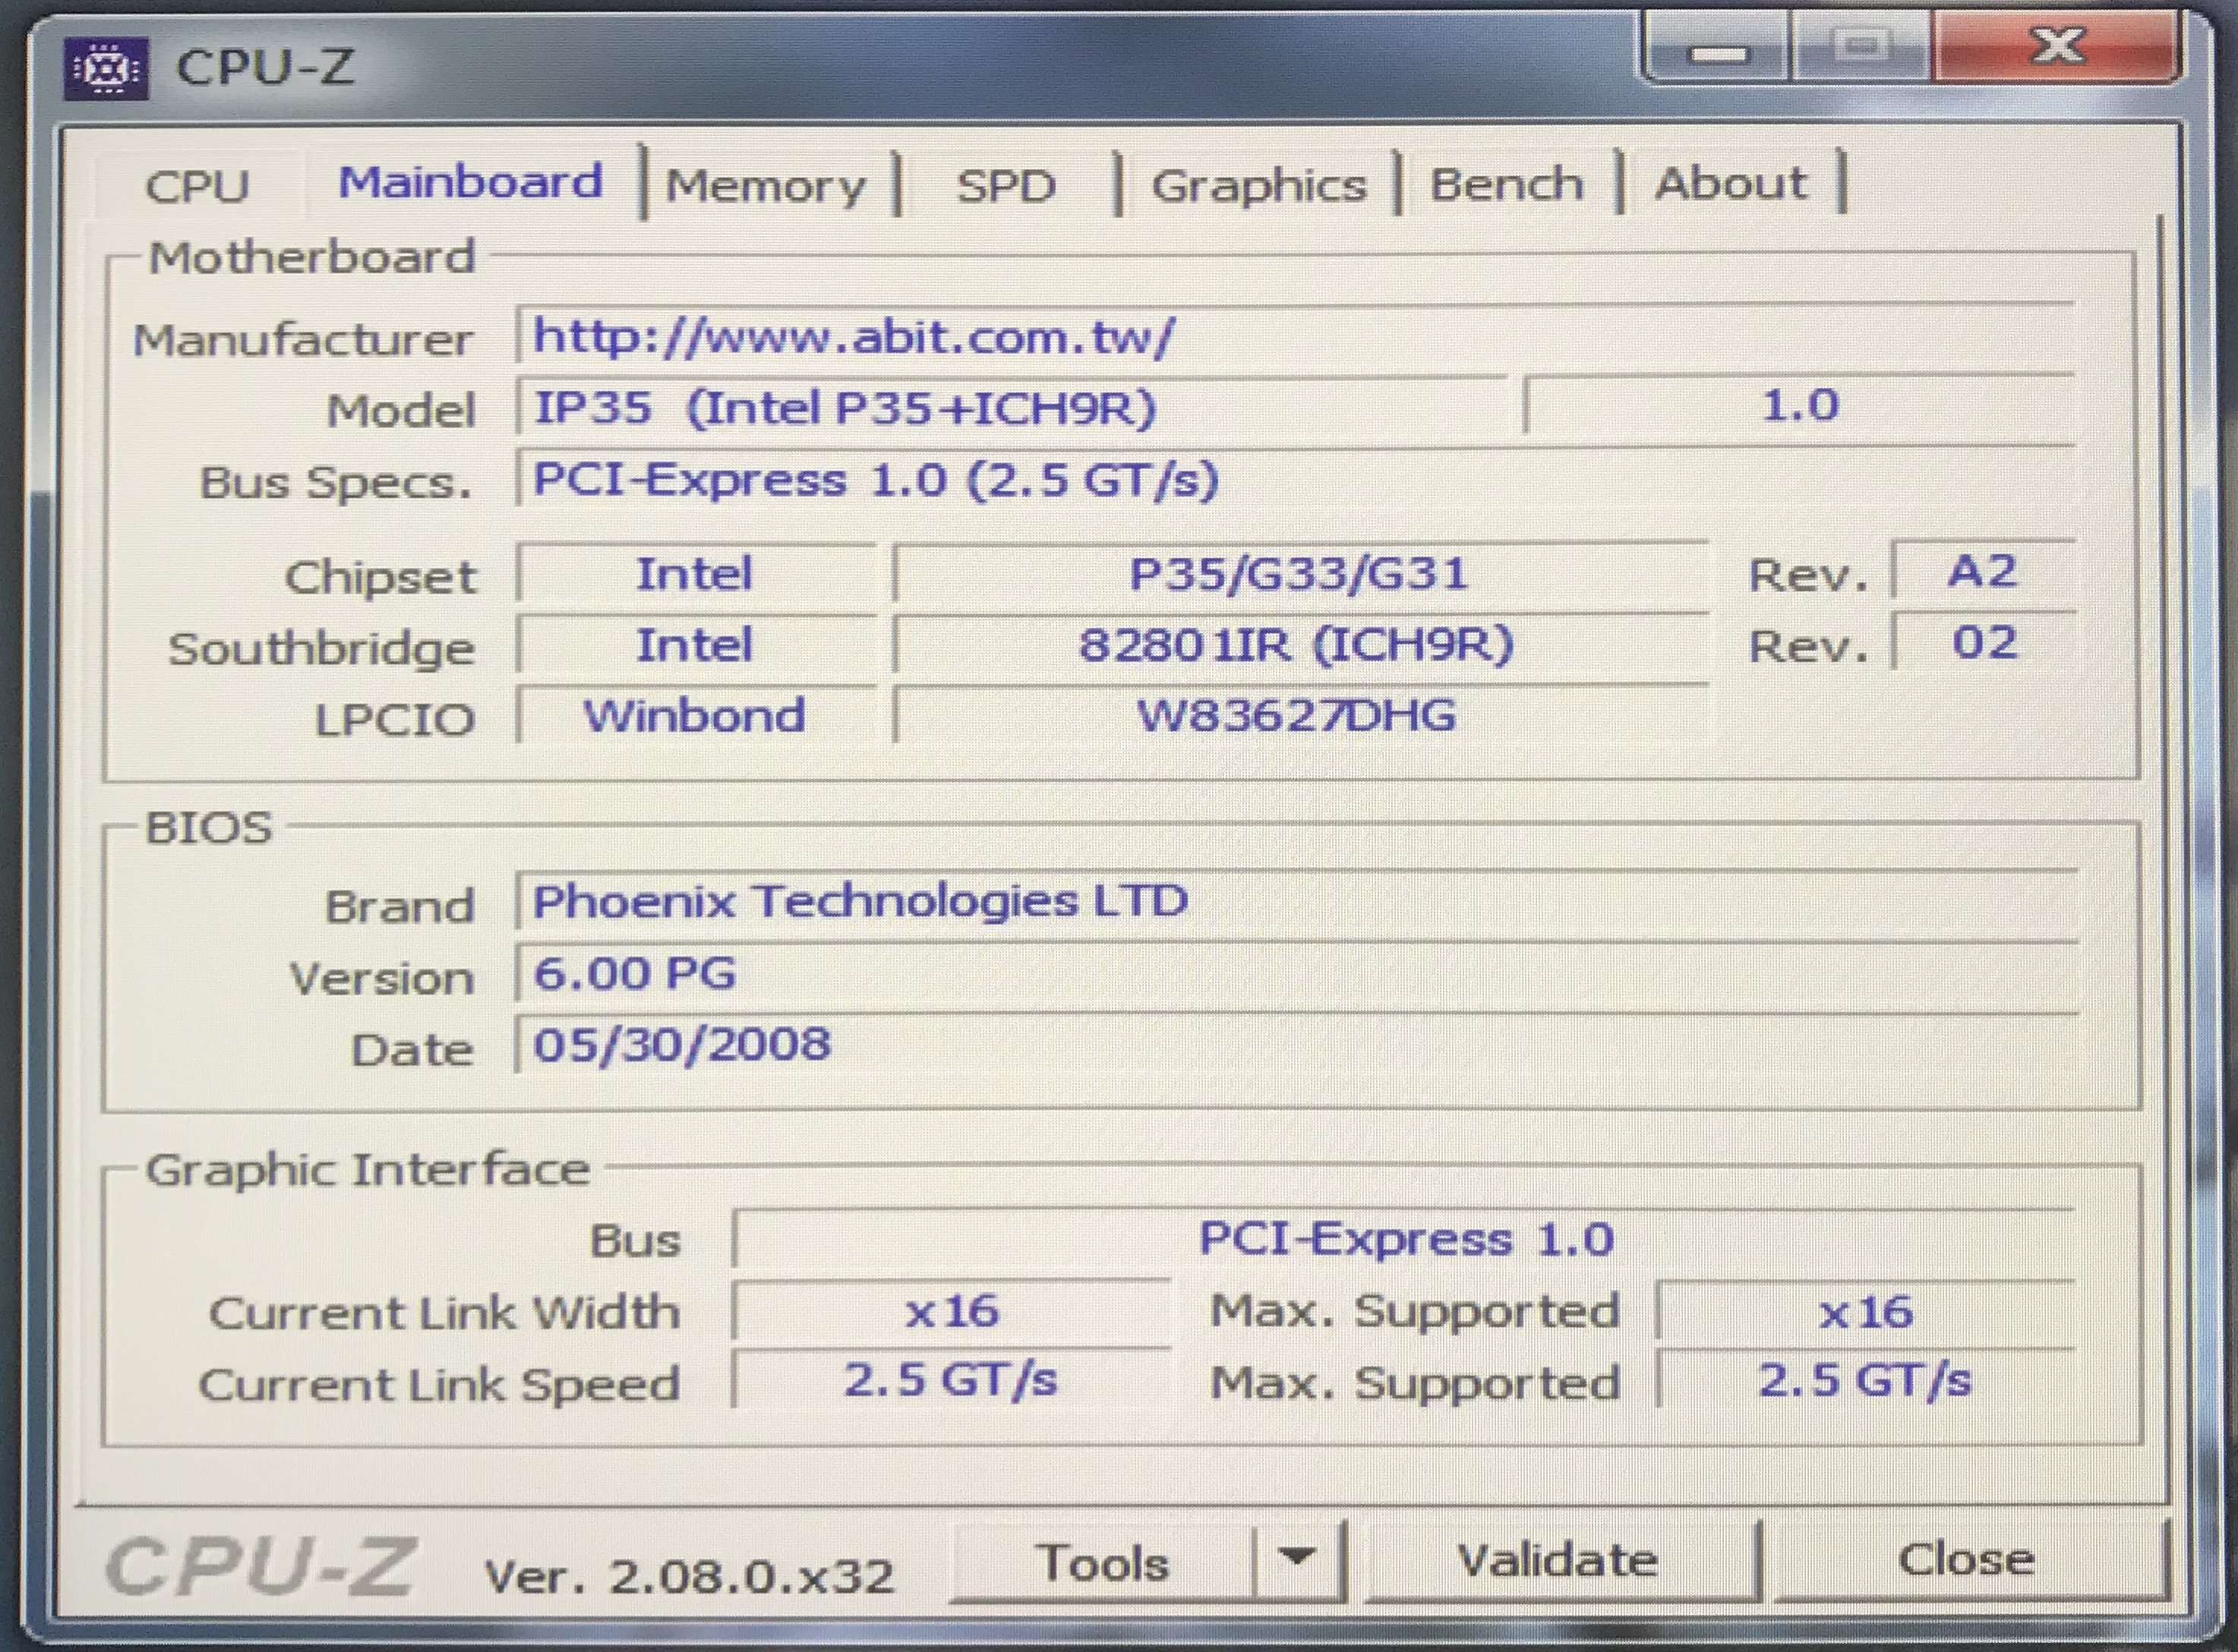Click the Southbridge 82801IR field
This screenshot has width=2238, height=1652.
pyautogui.click(x=1297, y=645)
